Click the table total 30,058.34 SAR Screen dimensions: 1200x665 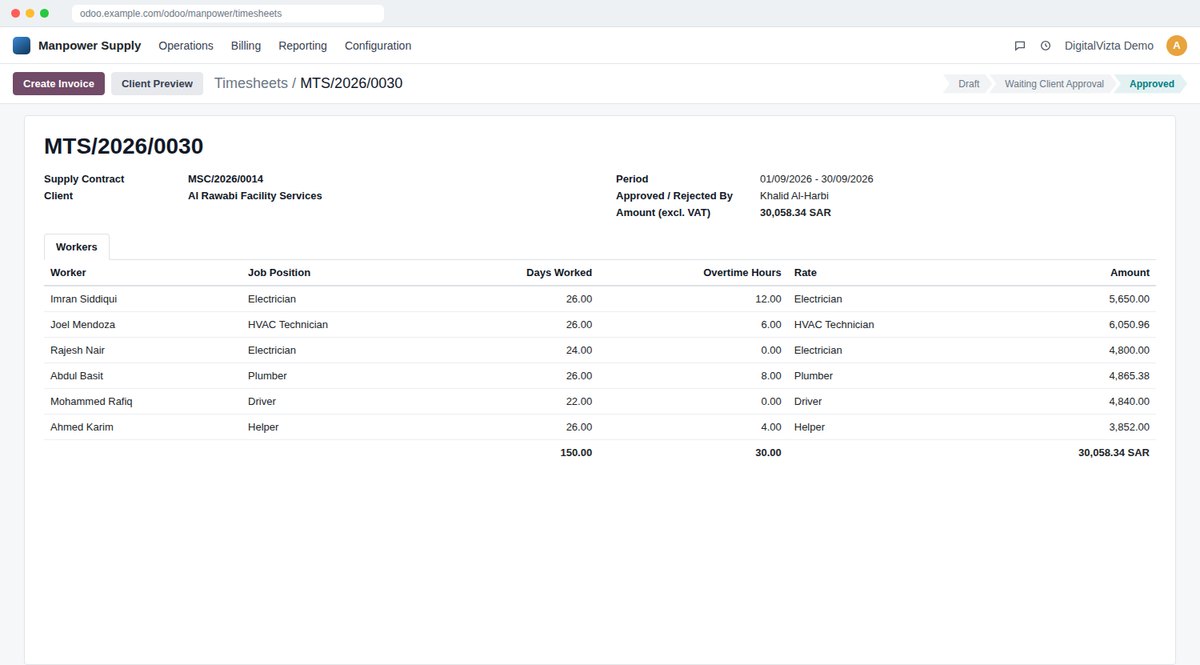tap(1114, 453)
